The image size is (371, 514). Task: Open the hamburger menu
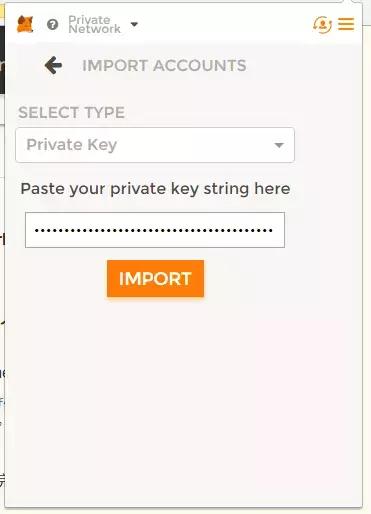click(346, 24)
